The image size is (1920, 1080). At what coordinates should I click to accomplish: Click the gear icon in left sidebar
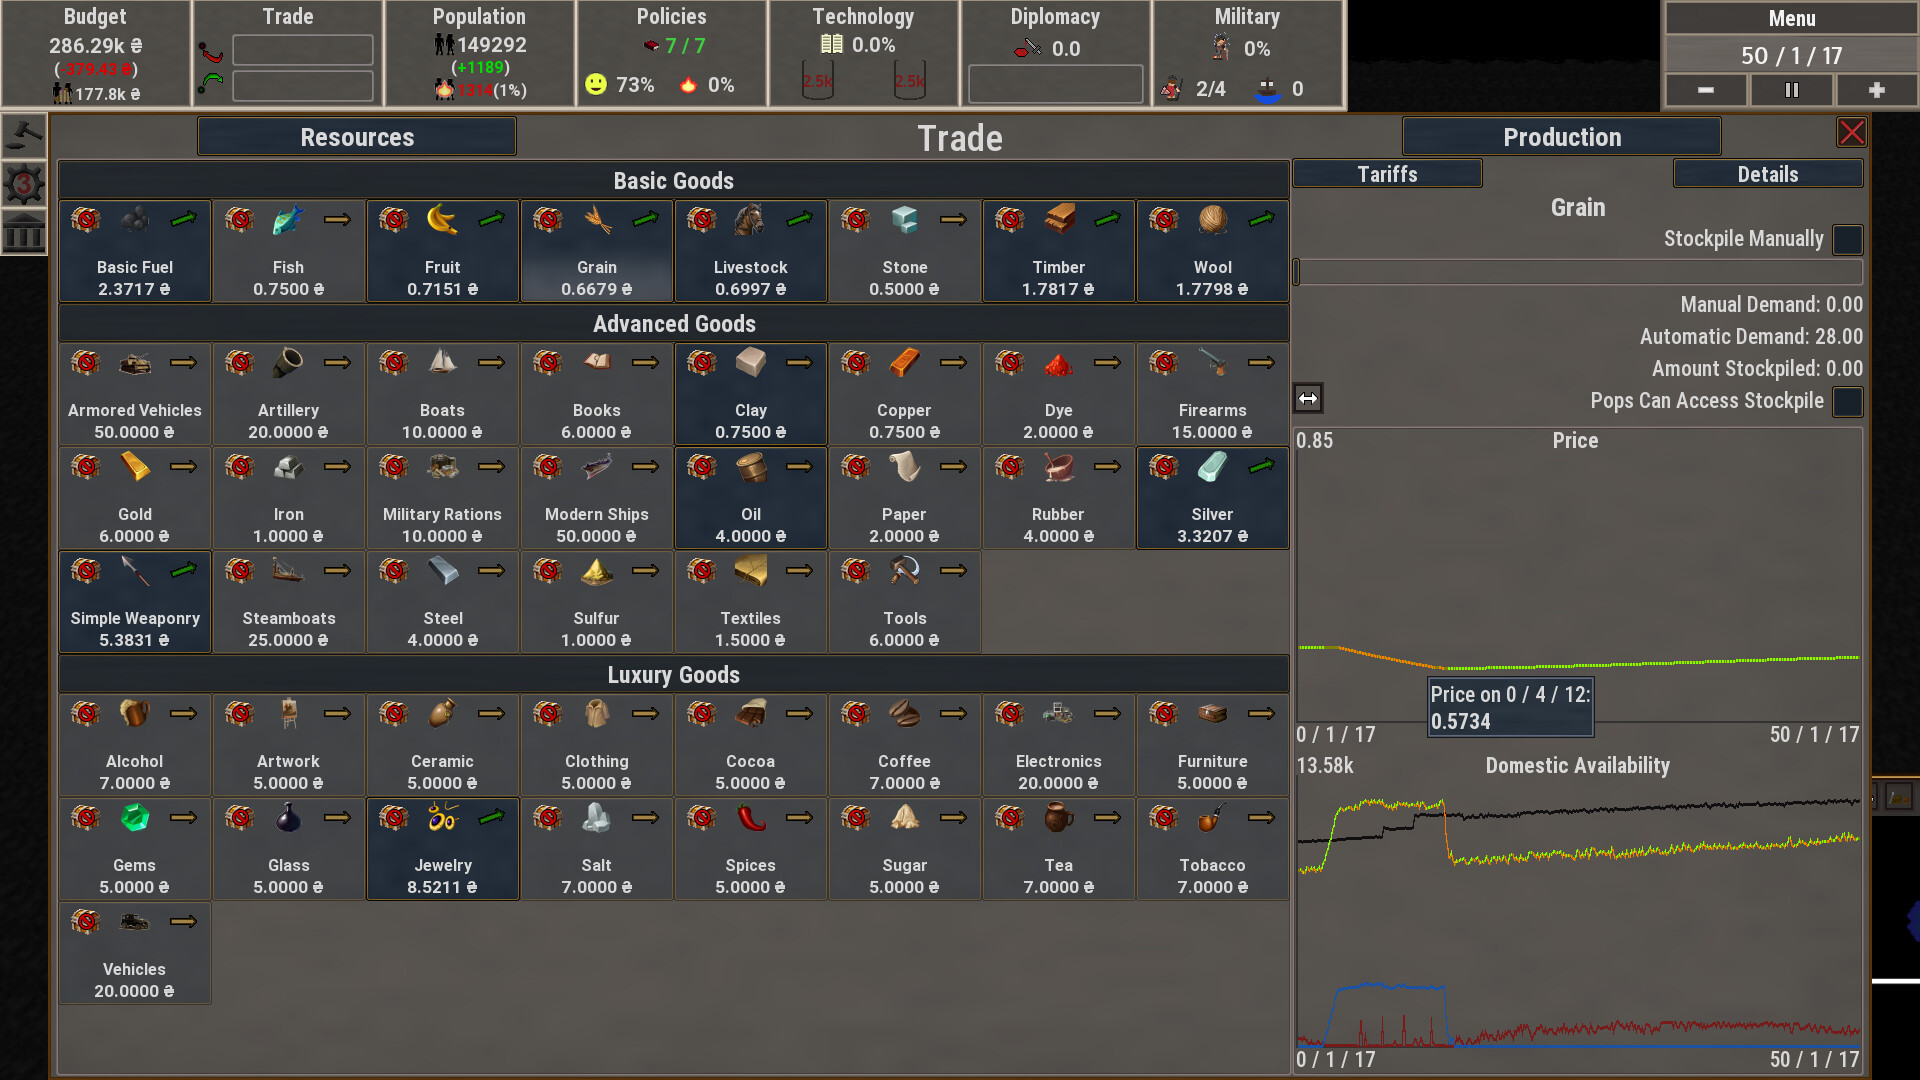point(24,184)
